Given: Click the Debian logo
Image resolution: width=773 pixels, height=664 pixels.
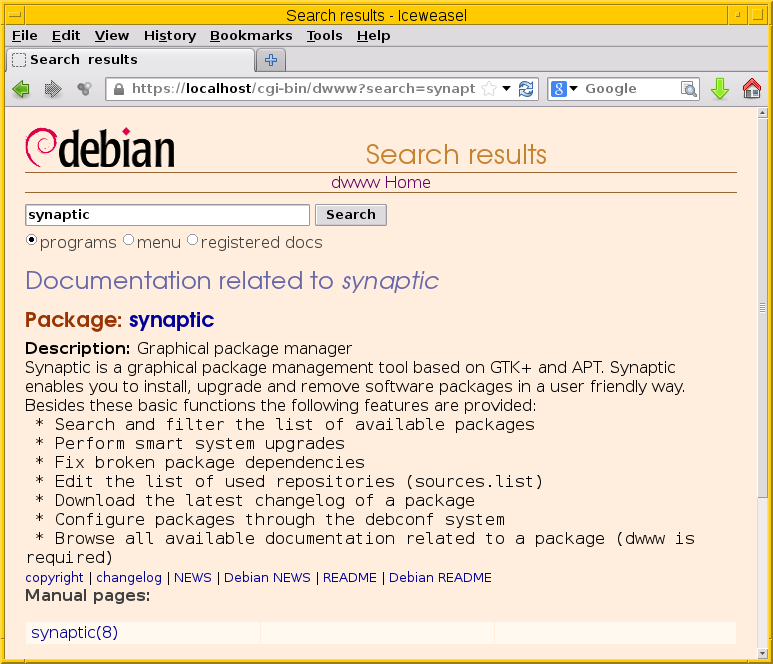Looking at the screenshot, I should (100, 148).
